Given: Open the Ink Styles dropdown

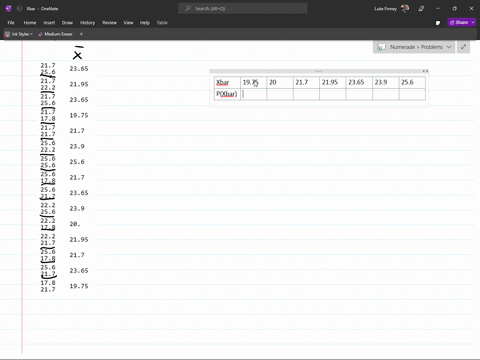Looking at the screenshot, I should [19, 34].
